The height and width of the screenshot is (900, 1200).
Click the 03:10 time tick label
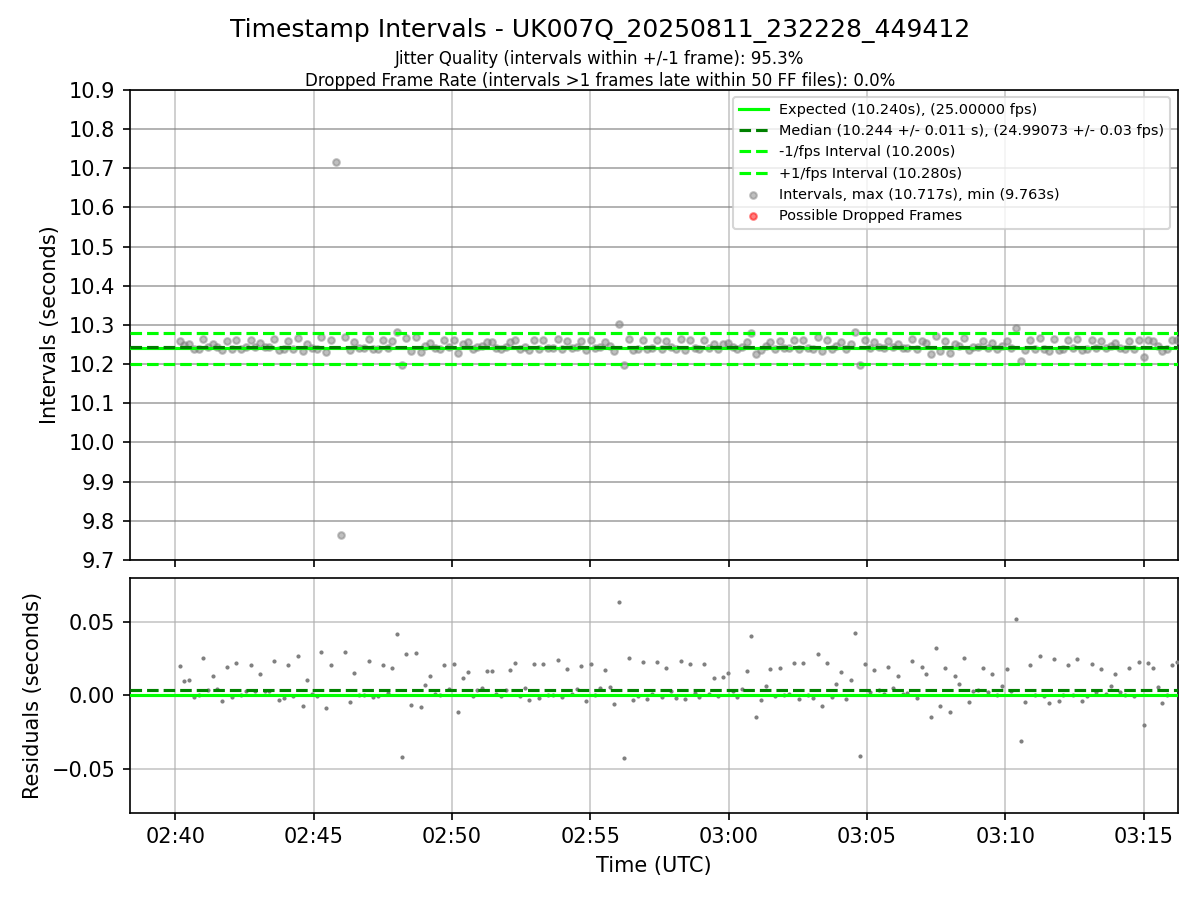point(1005,835)
